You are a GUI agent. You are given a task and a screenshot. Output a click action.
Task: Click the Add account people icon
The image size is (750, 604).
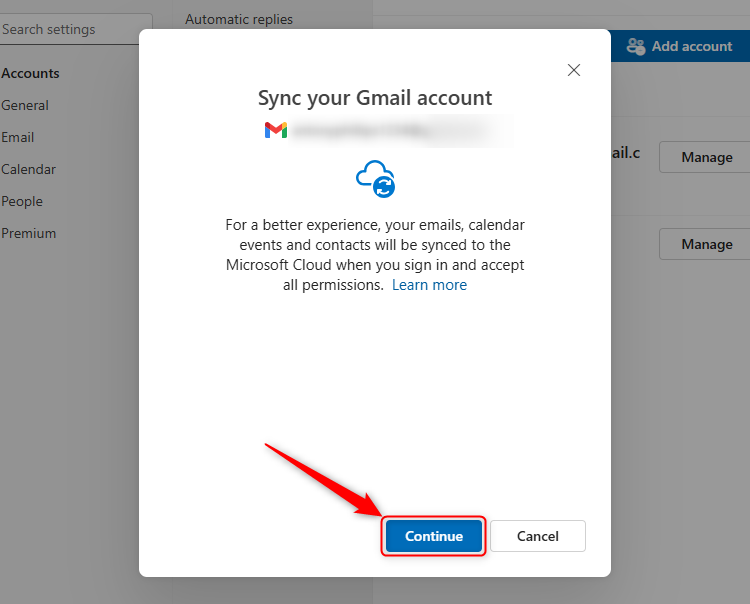coord(636,46)
